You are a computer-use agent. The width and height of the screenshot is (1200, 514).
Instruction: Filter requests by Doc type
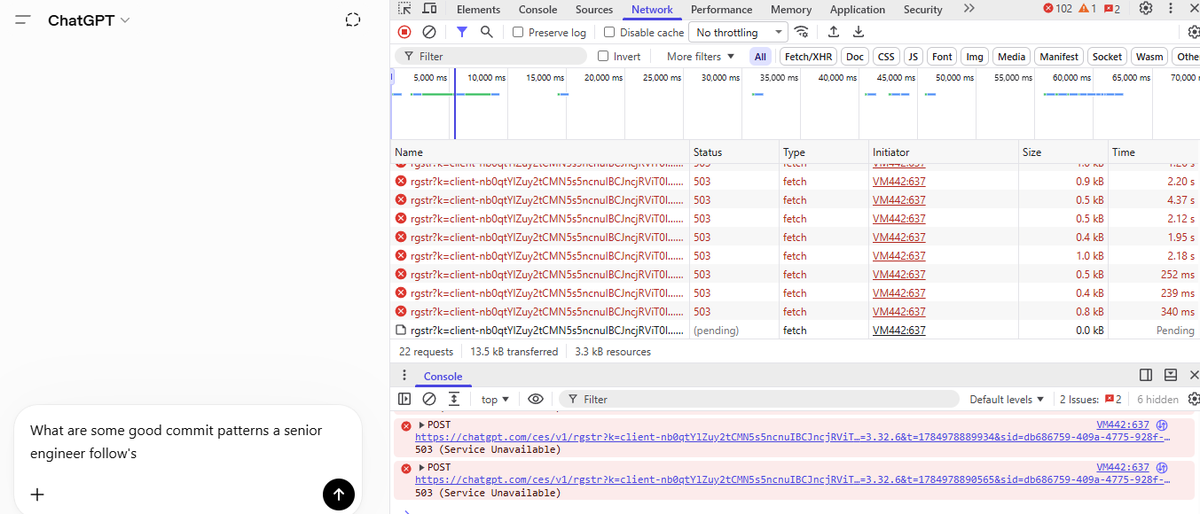[x=855, y=56]
